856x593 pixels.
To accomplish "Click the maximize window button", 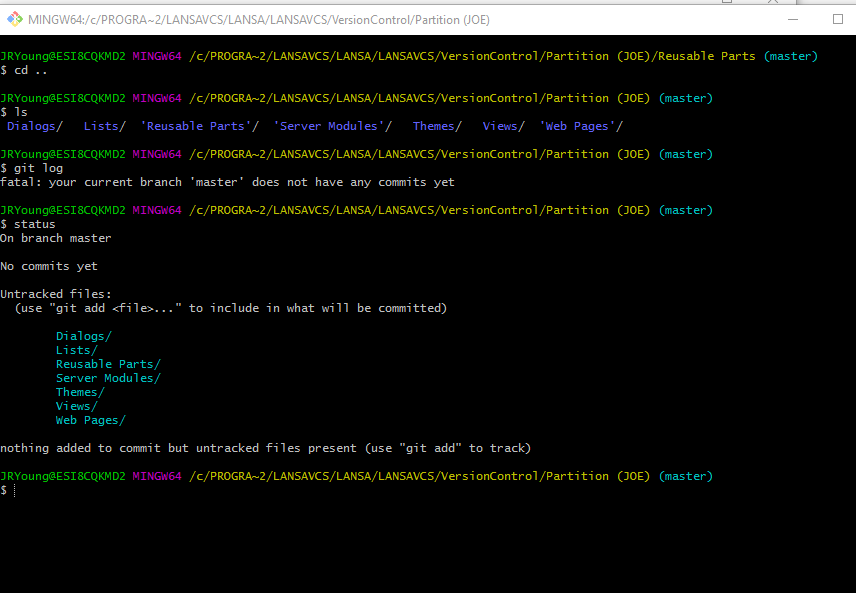I will coord(835,18).
